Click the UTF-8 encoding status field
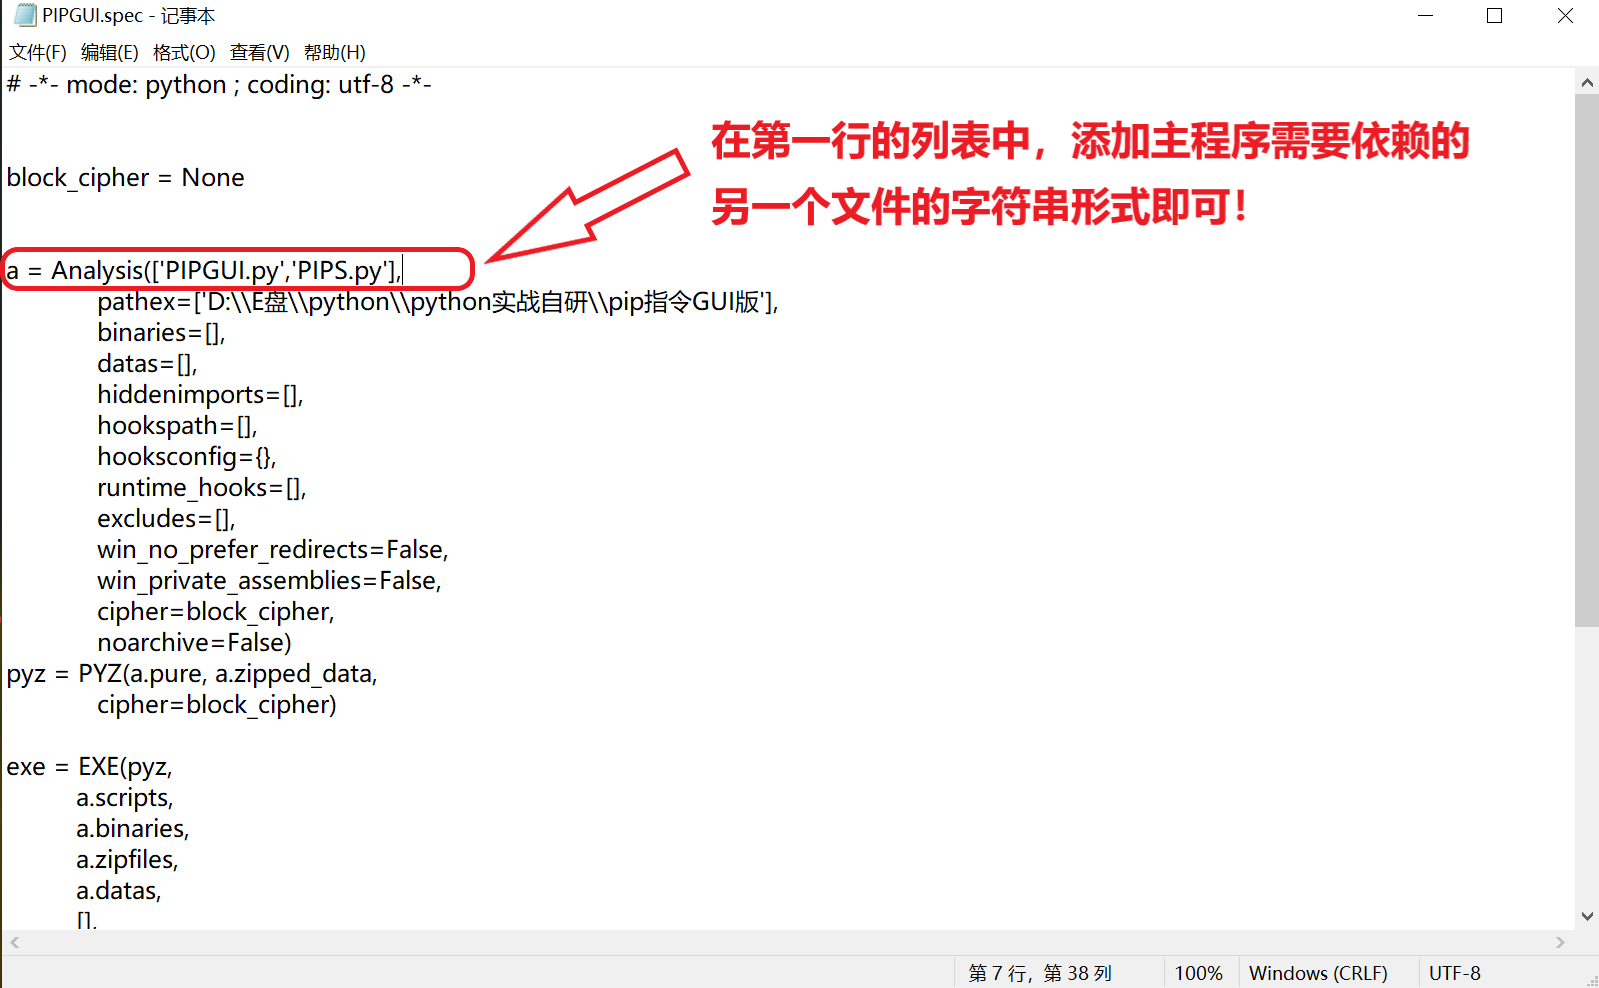This screenshot has width=1599, height=988. 1455,973
